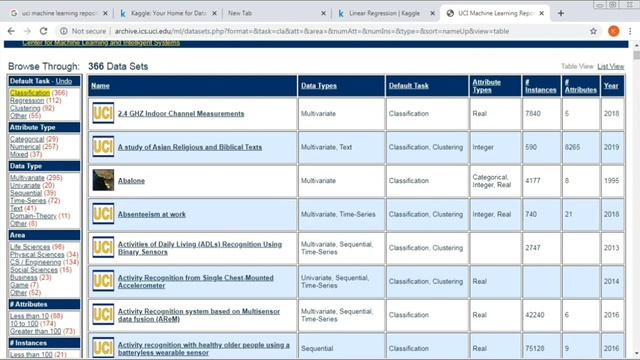Switch to Kaggle Your Home for Data tab
640x360 pixels.
coord(167,13)
